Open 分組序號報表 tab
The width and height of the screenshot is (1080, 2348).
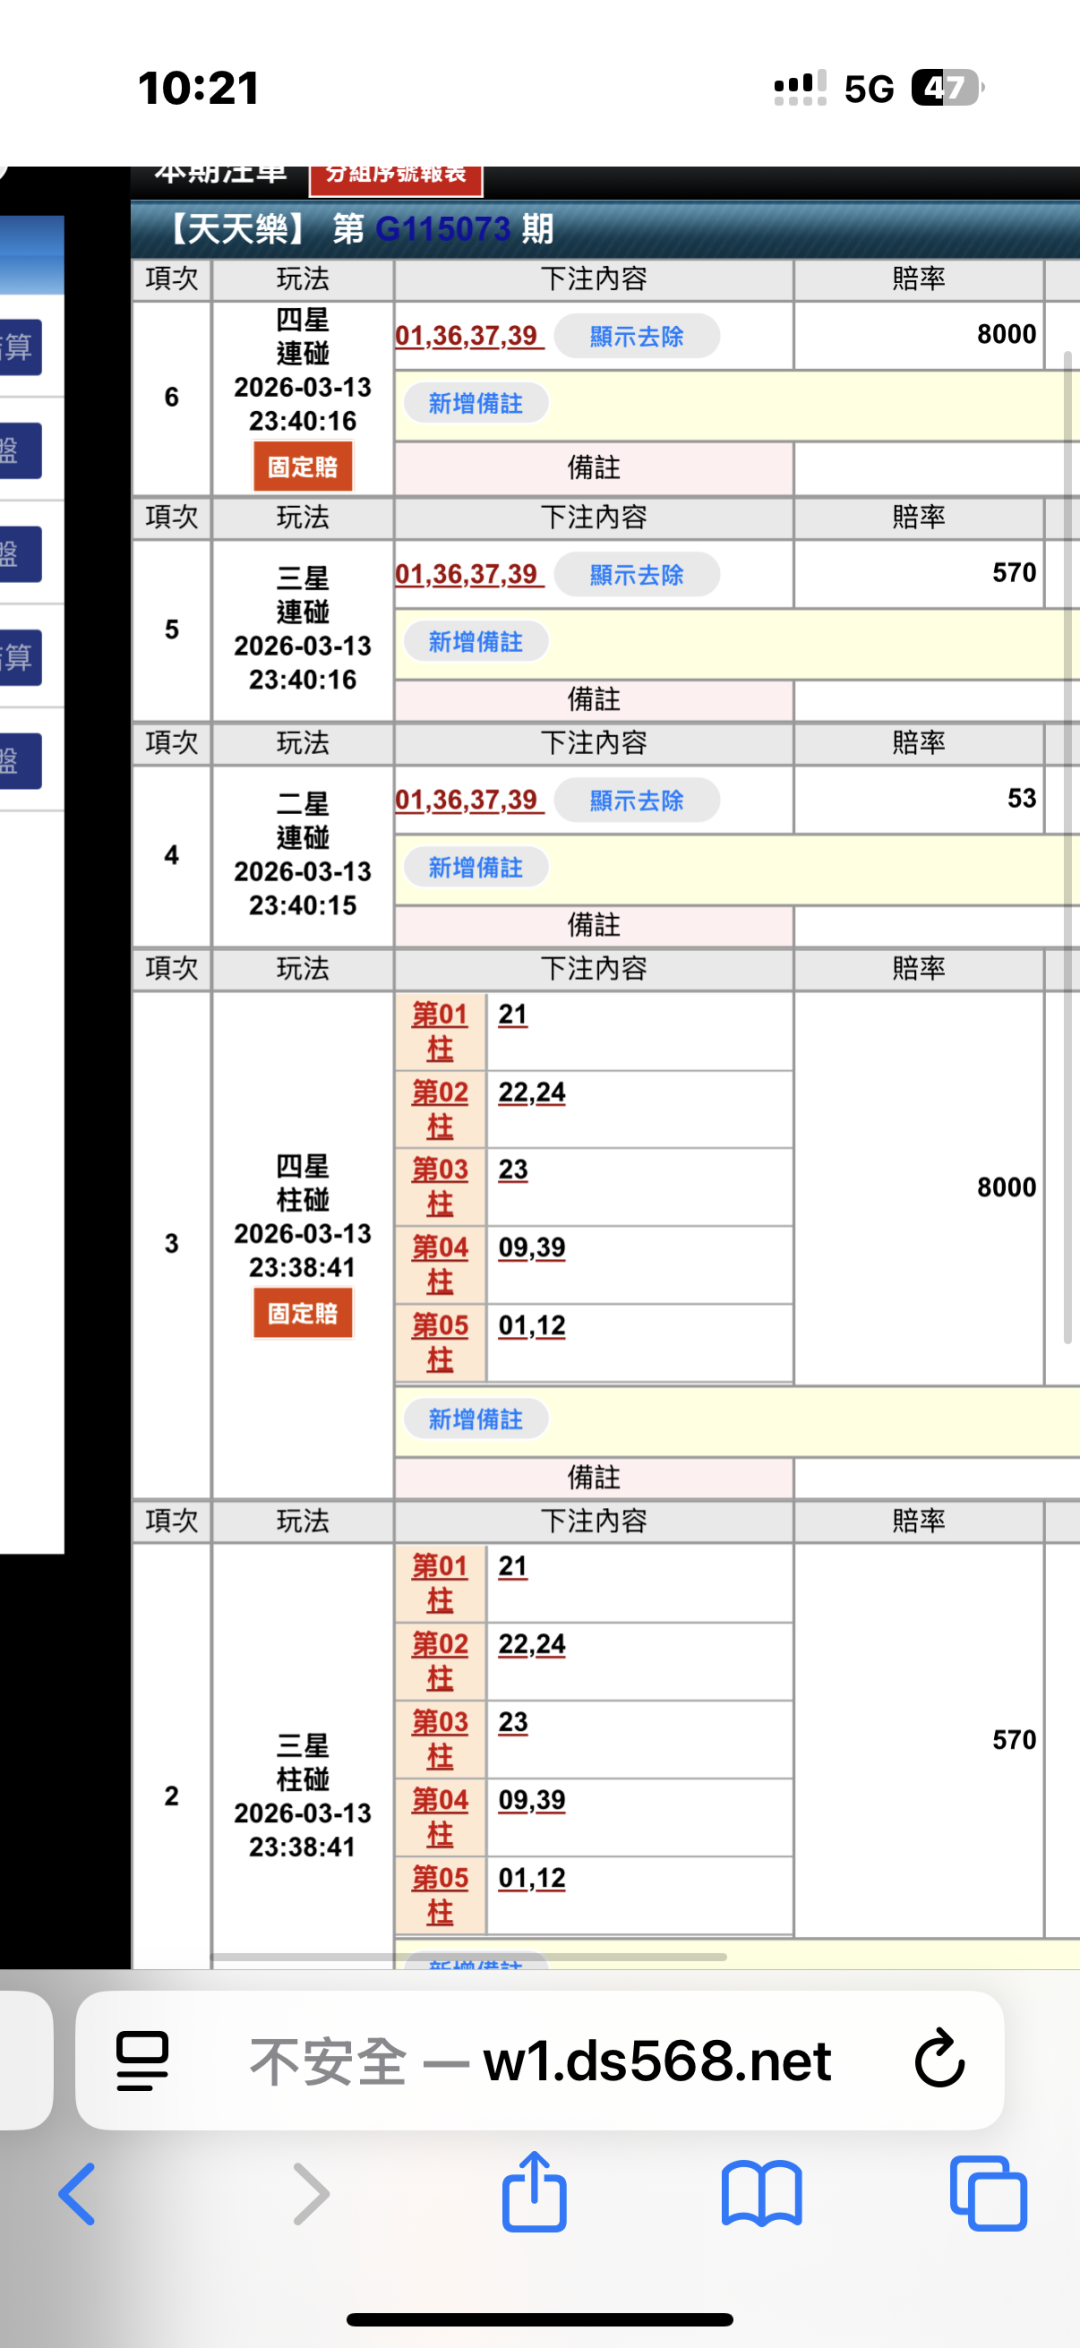[x=396, y=177]
